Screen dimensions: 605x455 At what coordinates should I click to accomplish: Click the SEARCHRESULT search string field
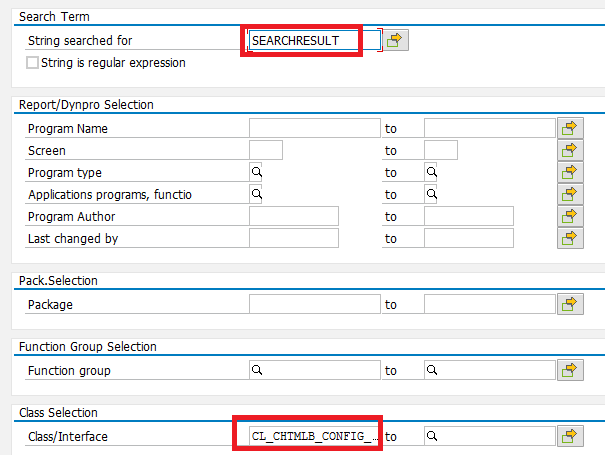(x=314, y=40)
